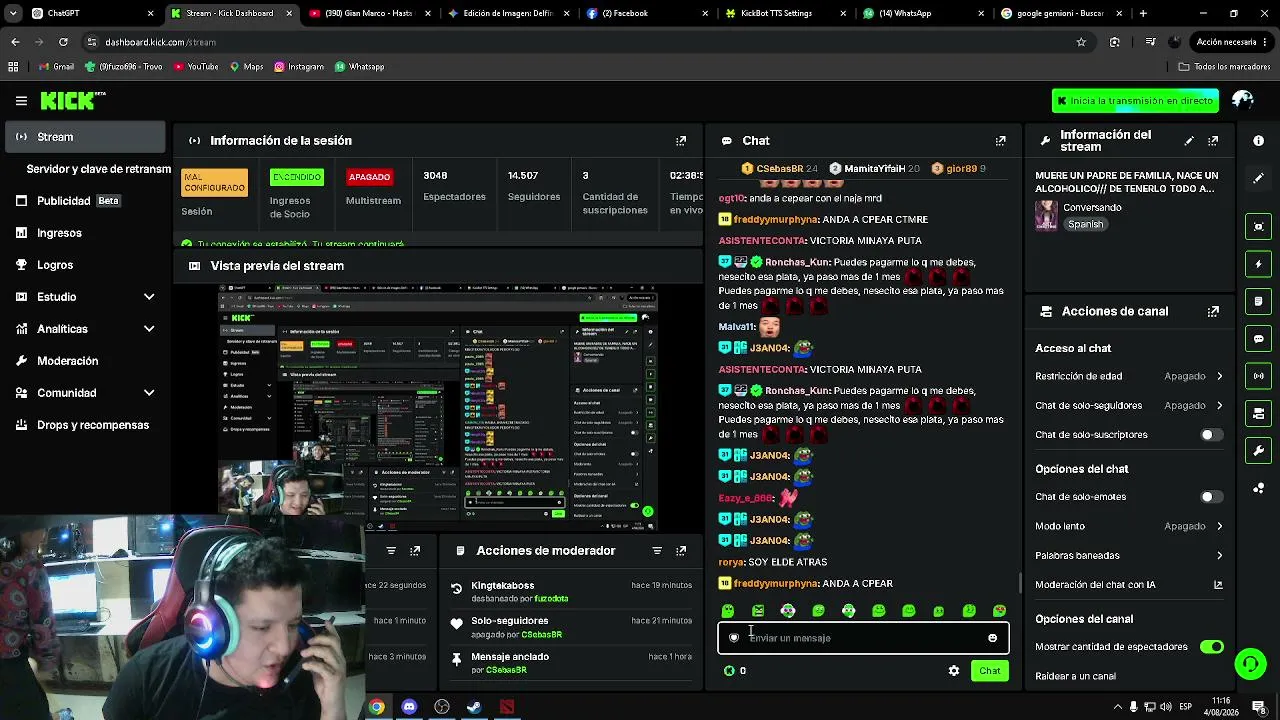1280x720 pixels.
Task: Open the emoji picker in message box
Action: pyautogui.click(x=992, y=638)
